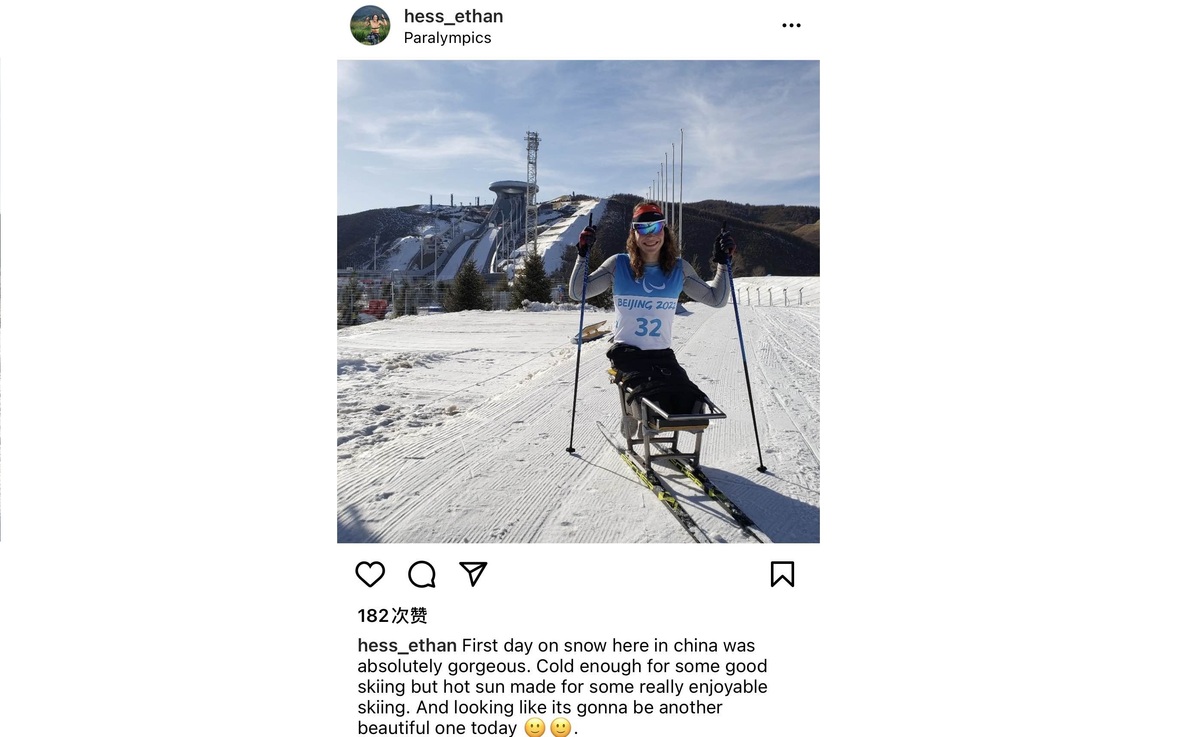
Task: View the 182 likes list
Action: point(392,615)
